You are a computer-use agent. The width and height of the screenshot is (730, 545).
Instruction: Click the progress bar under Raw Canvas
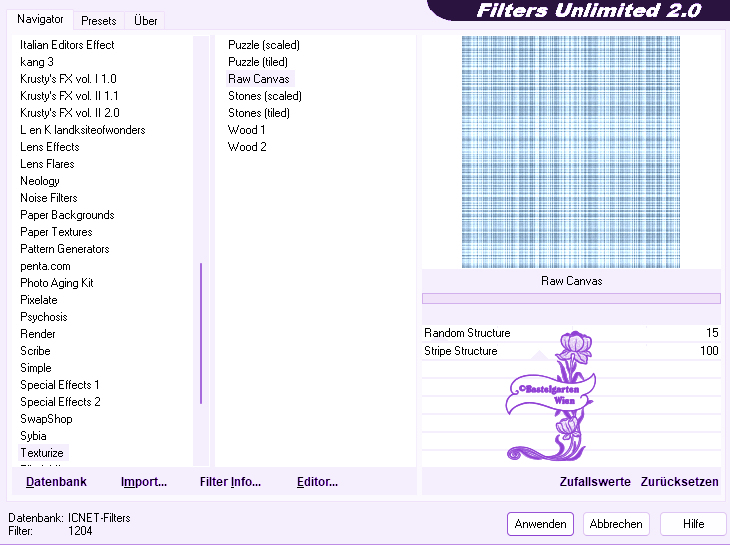coord(571,298)
